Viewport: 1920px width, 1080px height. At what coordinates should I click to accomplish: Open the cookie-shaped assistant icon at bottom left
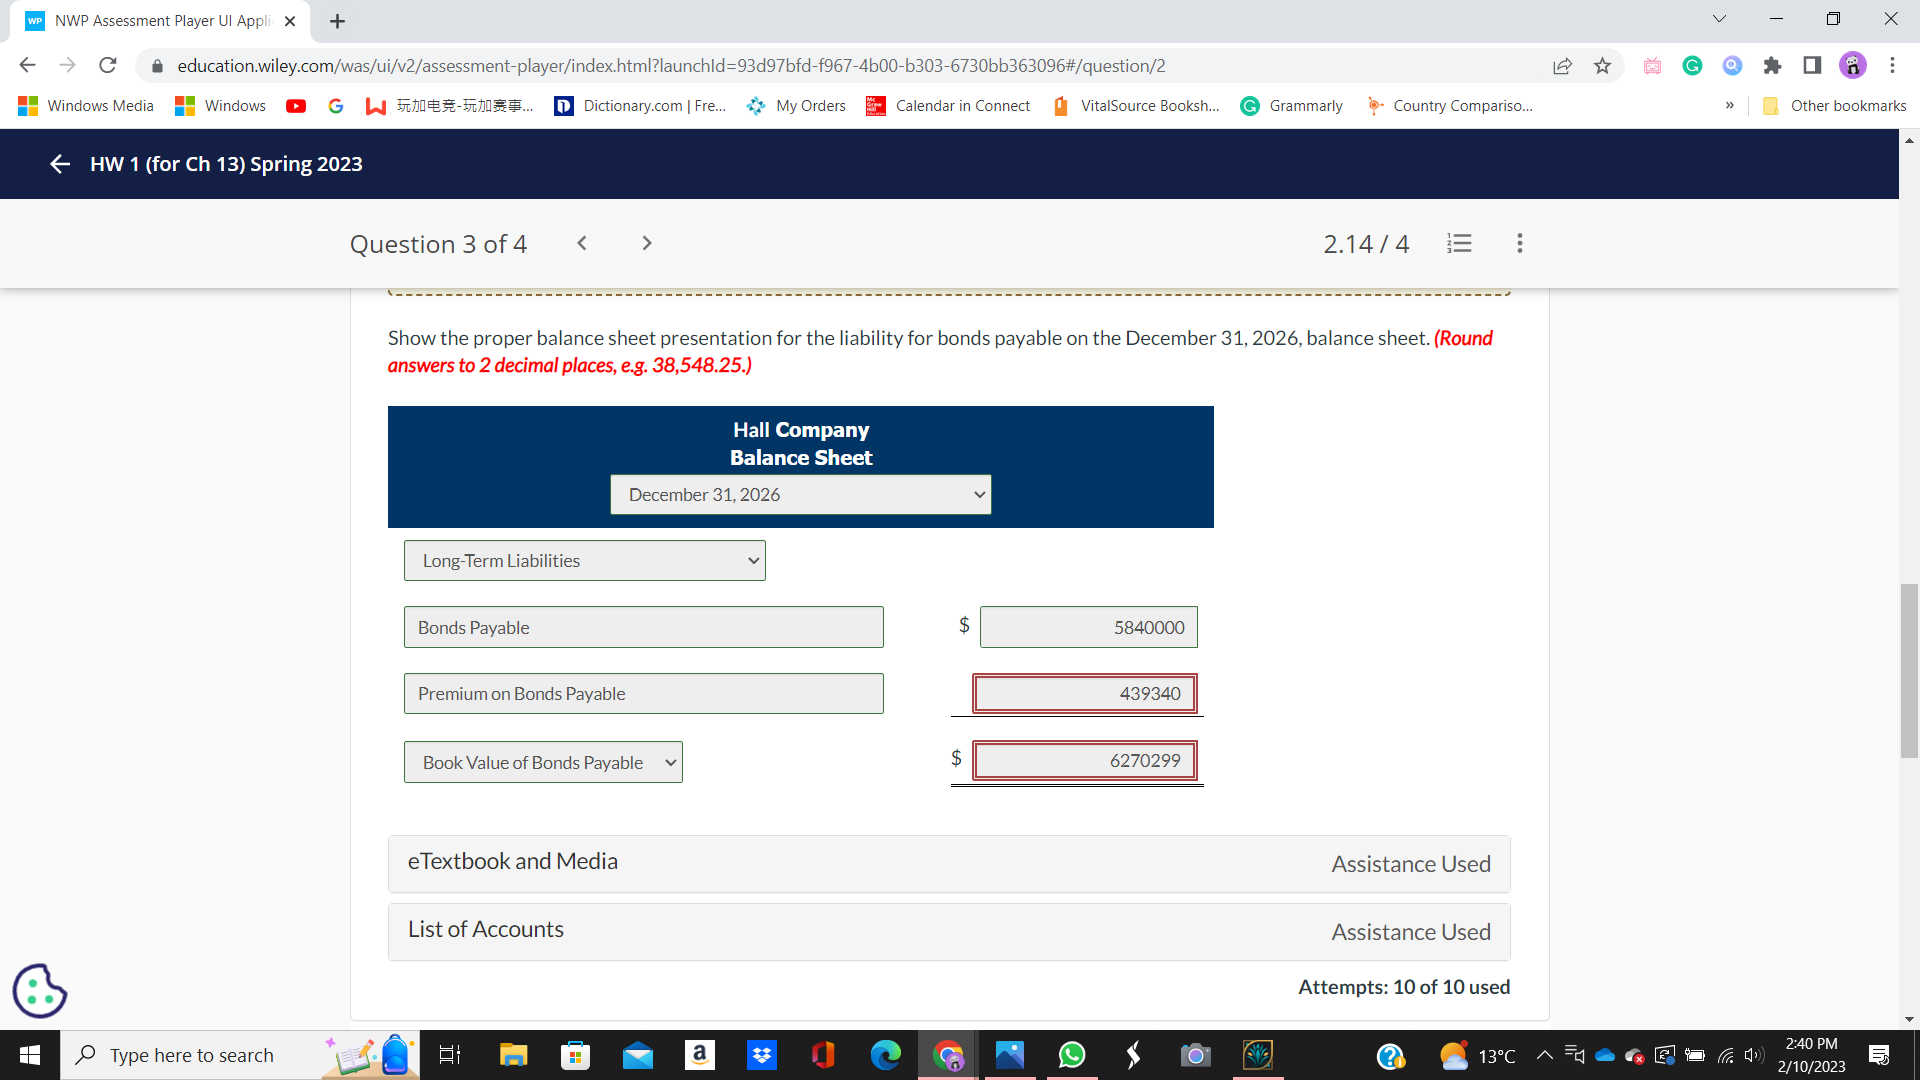click(38, 990)
